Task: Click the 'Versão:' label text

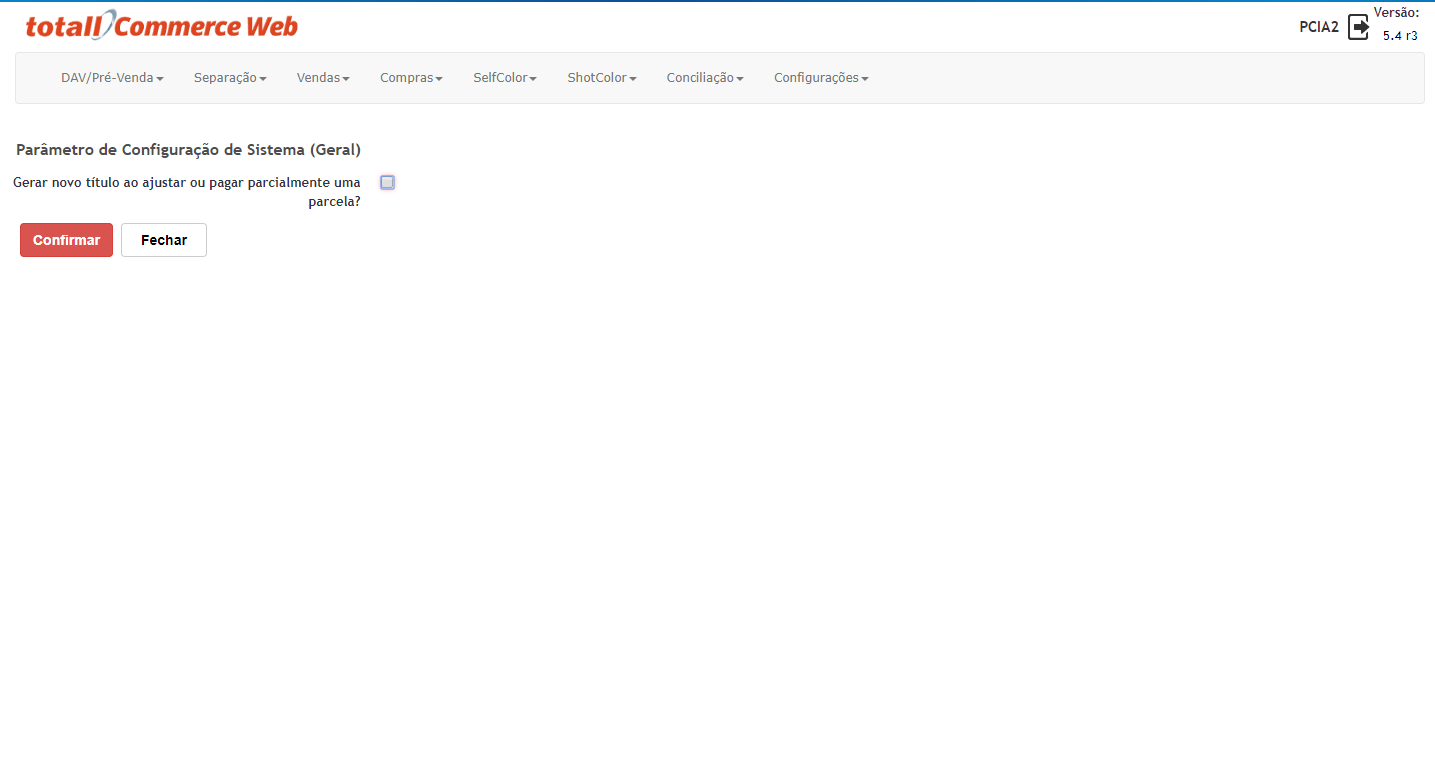Action: pyautogui.click(x=1396, y=12)
